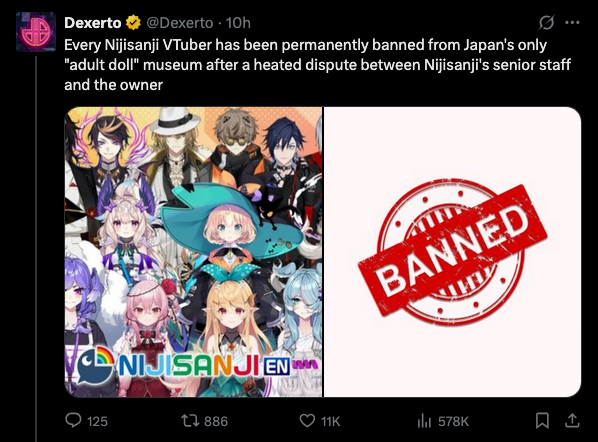The height and width of the screenshot is (442, 598).
Task: Open the Nijisanji EN characters image
Action: 193,252
